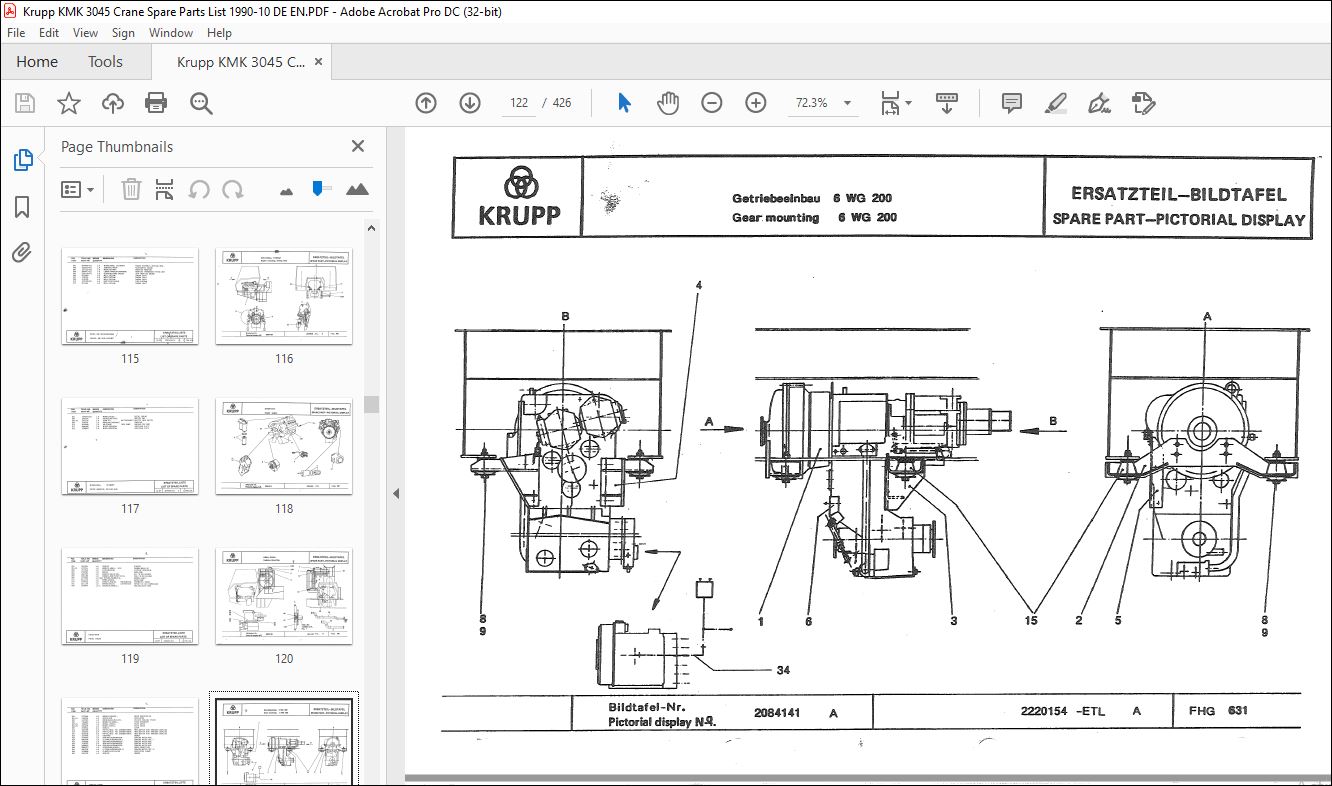
Task: Click the Save file icon
Action: [25, 103]
